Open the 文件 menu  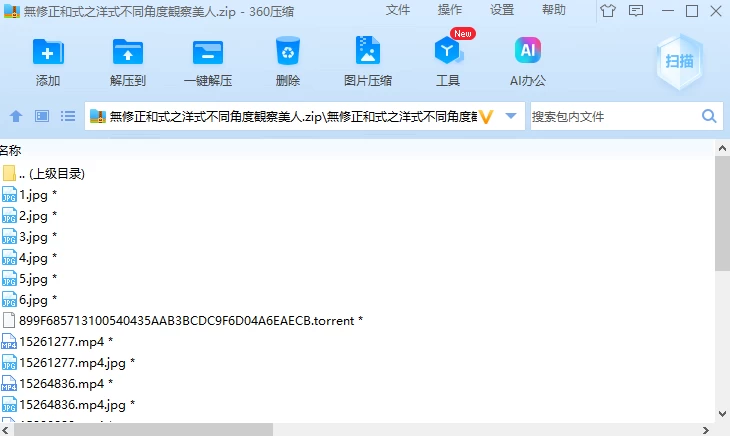tap(398, 10)
